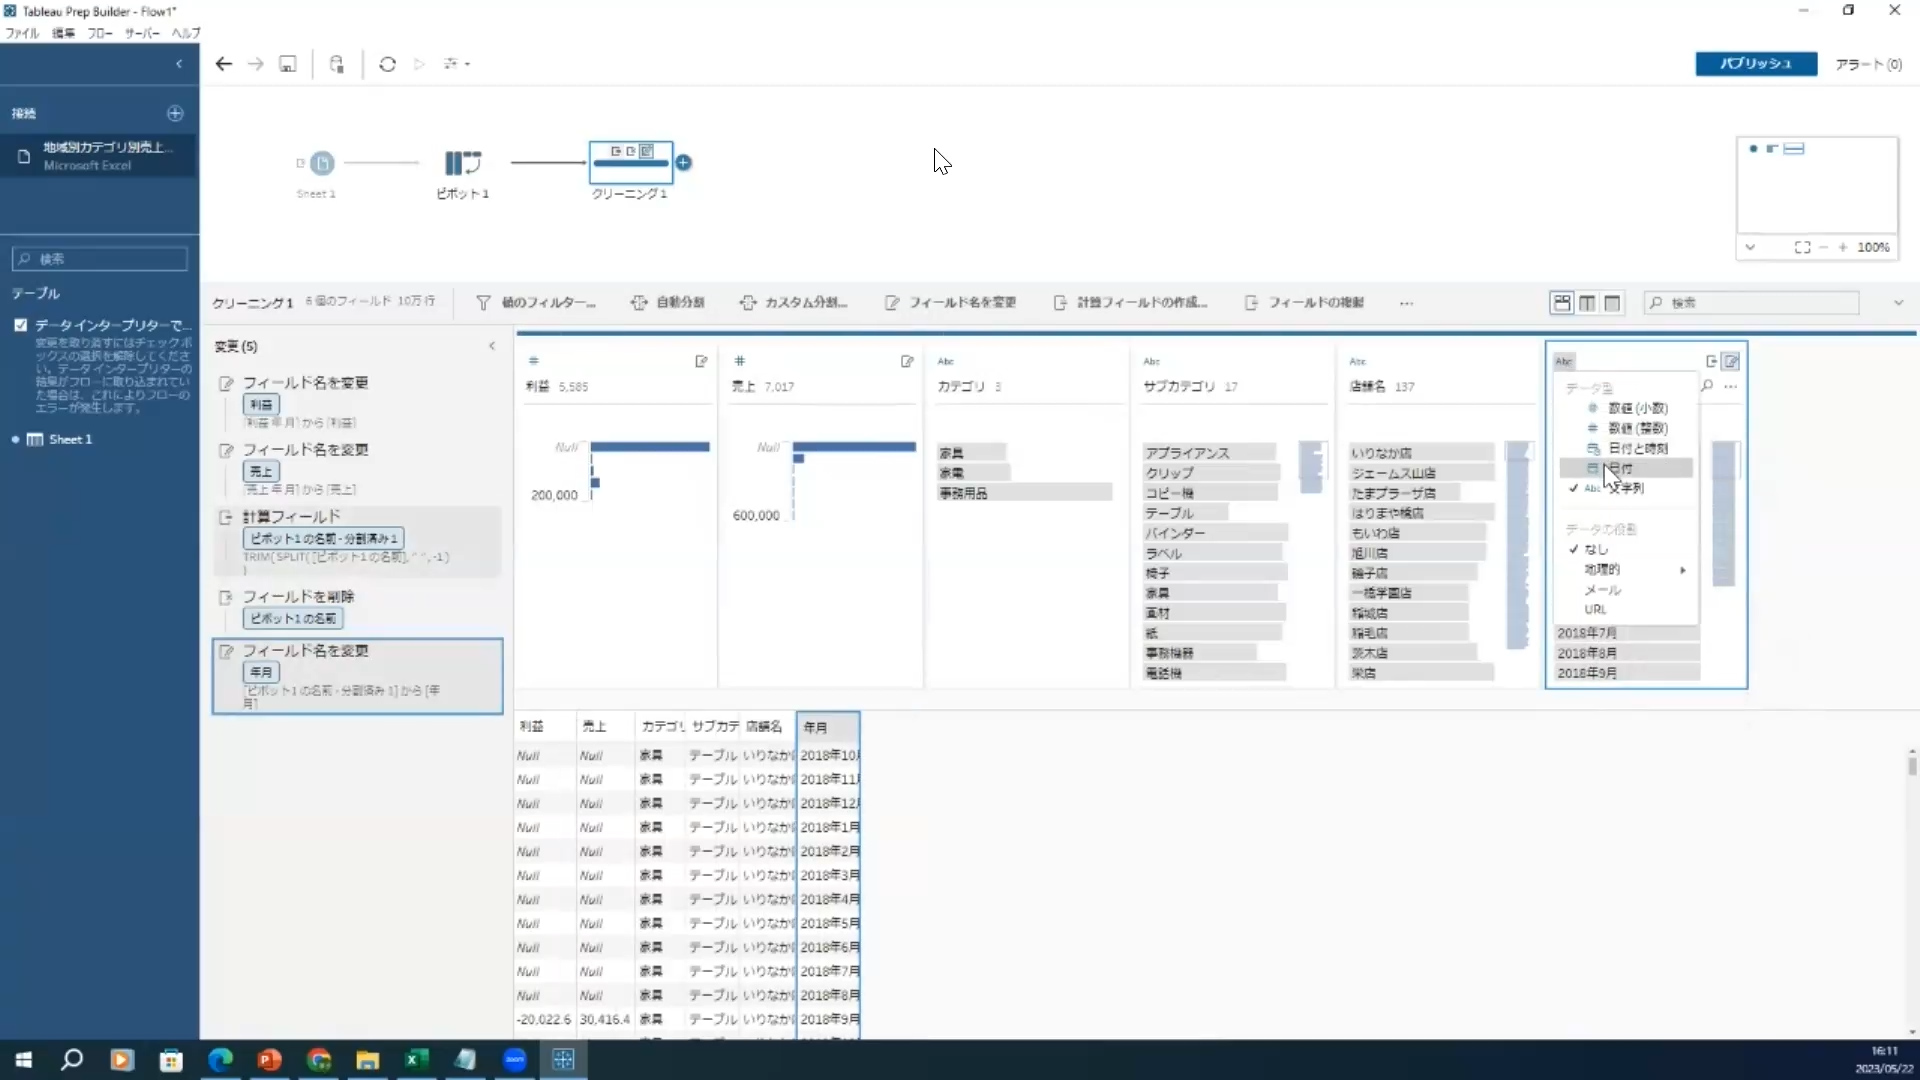1920x1080 pixels.
Task: Toggle データインタープリター checkbox
Action: coord(21,325)
